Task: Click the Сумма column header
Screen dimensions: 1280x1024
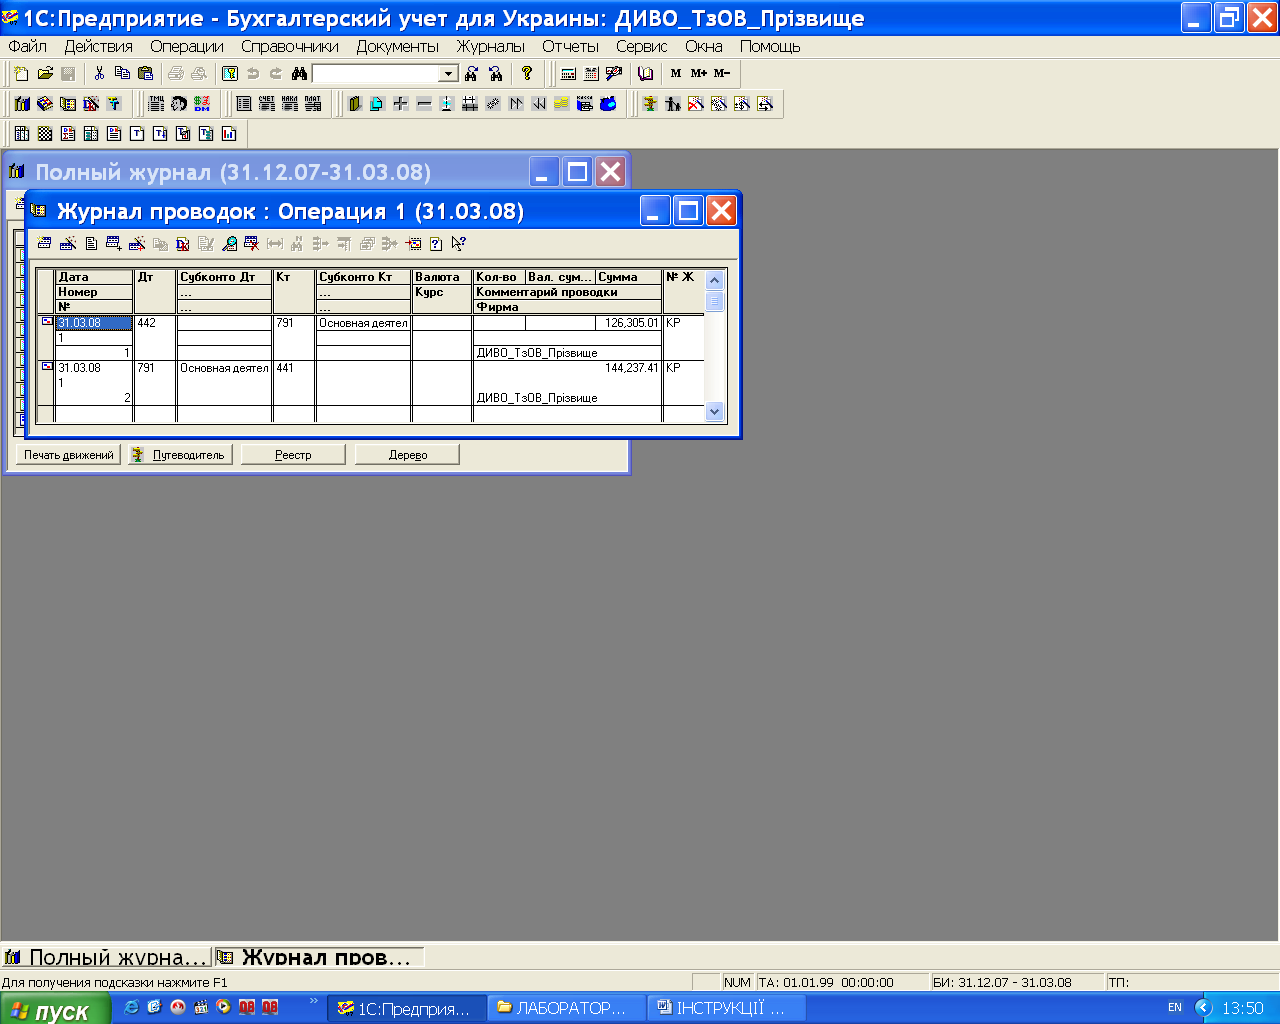Action: 629,277
